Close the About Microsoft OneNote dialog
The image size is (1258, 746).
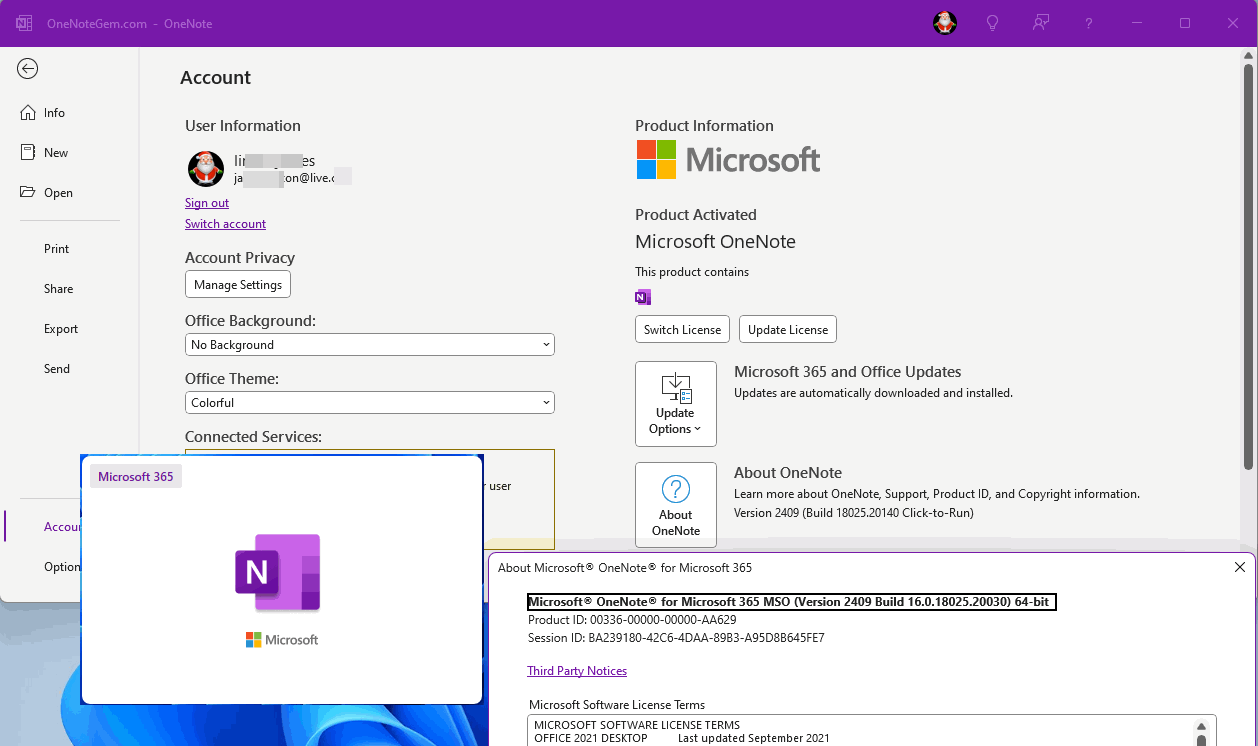tap(1240, 567)
